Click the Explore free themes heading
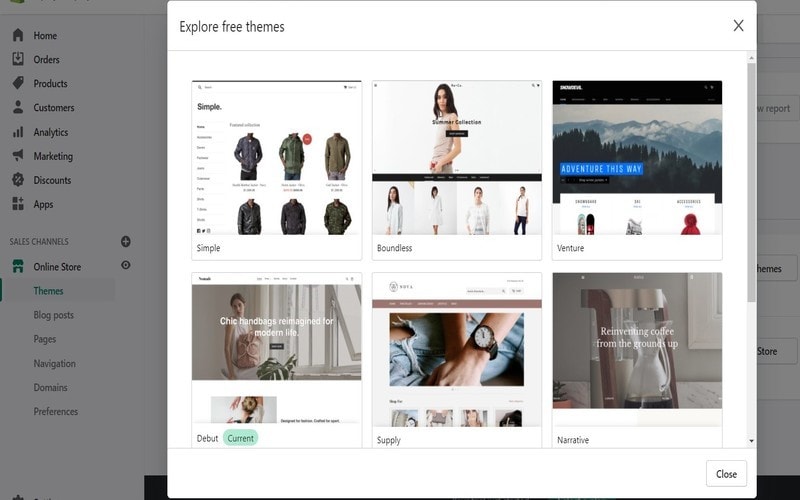Viewport: 800px width, 500px height. pos(232,27)
